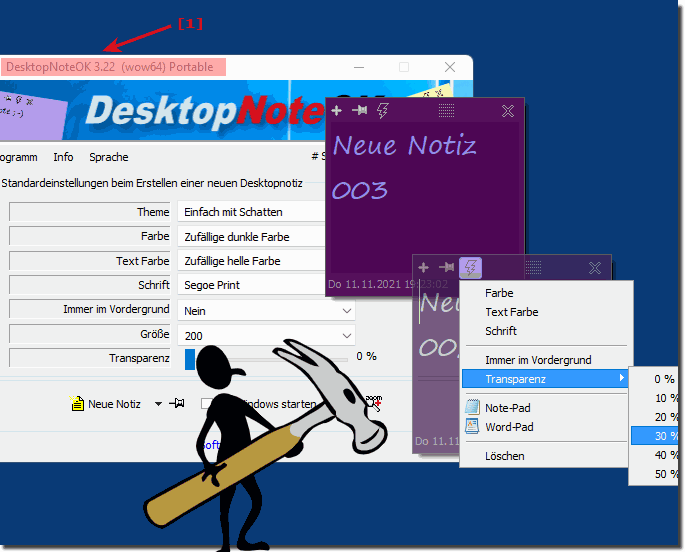Viewport: 685px width, 552px height.
Task: Set transparency to 50 % in submenu
Action: pyautogui.click(x=654, y=474)
